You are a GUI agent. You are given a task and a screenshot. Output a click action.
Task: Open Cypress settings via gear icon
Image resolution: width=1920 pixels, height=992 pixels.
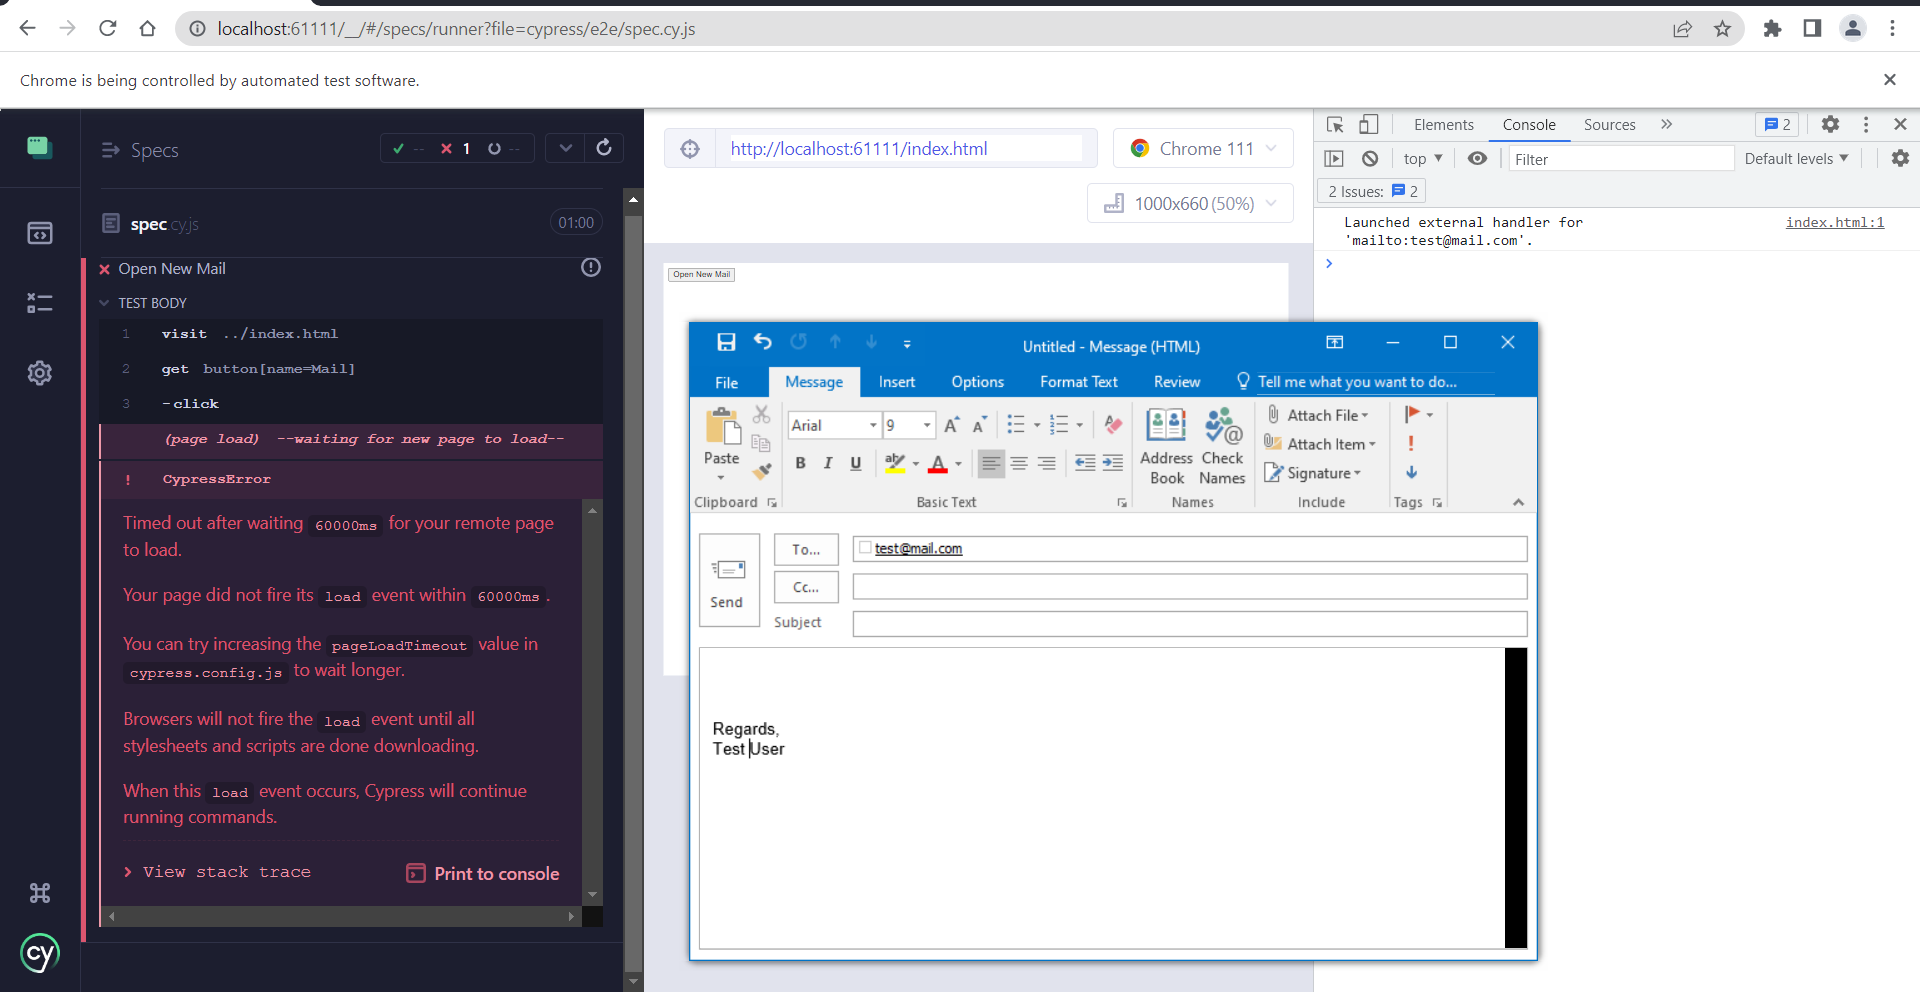pos(40,373)
